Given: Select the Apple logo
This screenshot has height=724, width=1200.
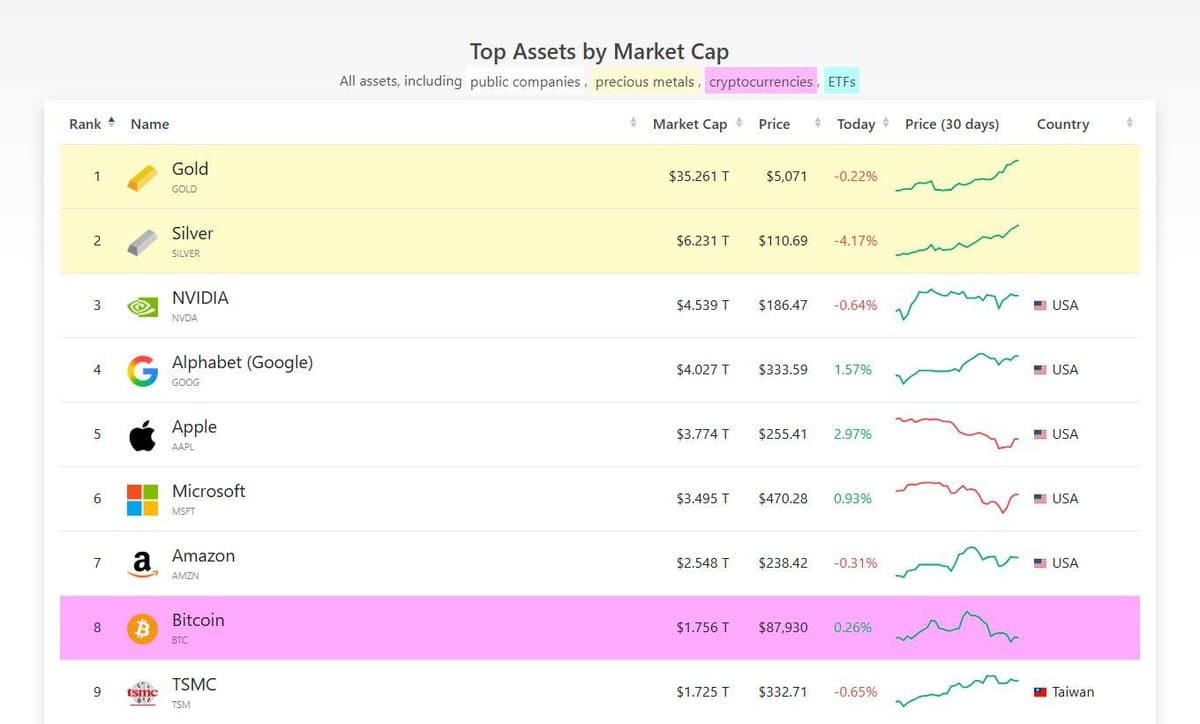Looking at the screenshot, I should 141,433.
